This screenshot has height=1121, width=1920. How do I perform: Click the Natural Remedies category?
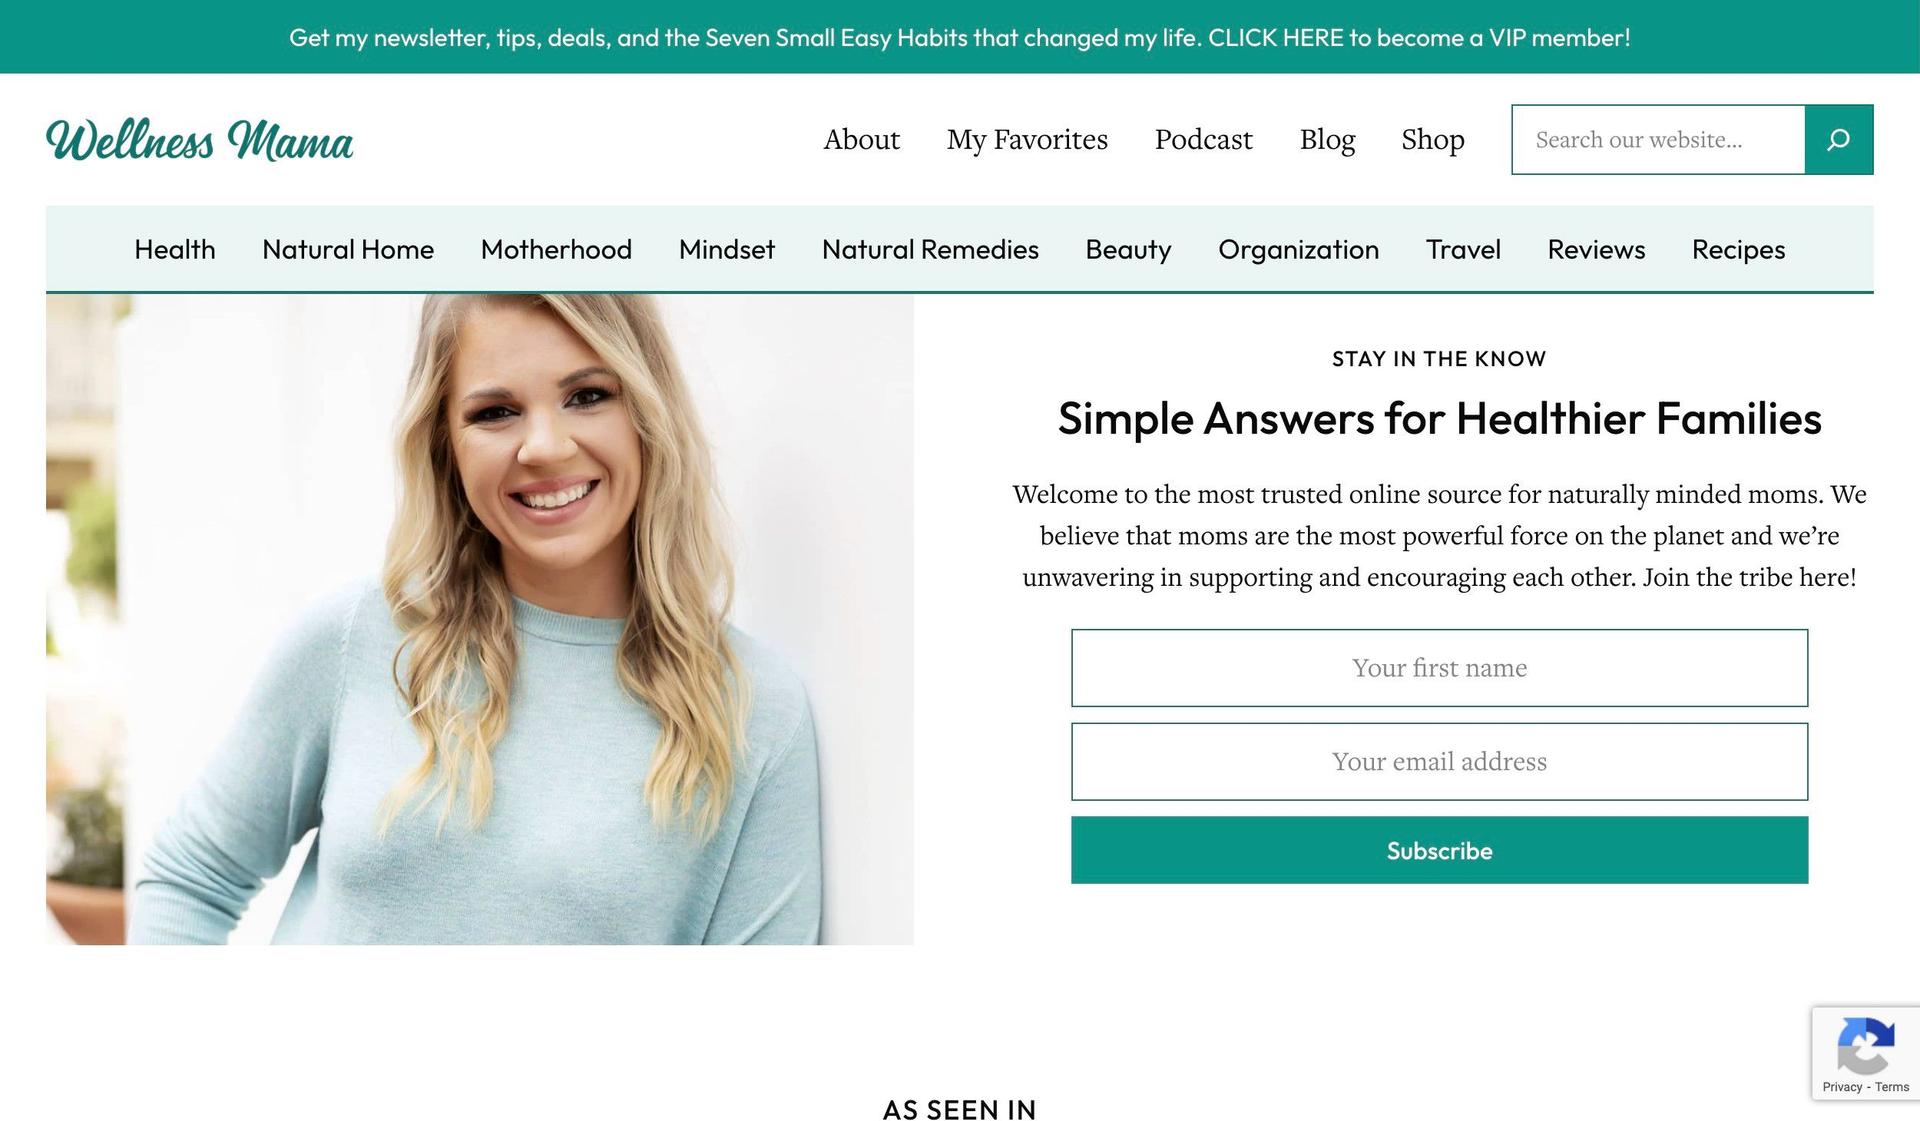(930, 247)
